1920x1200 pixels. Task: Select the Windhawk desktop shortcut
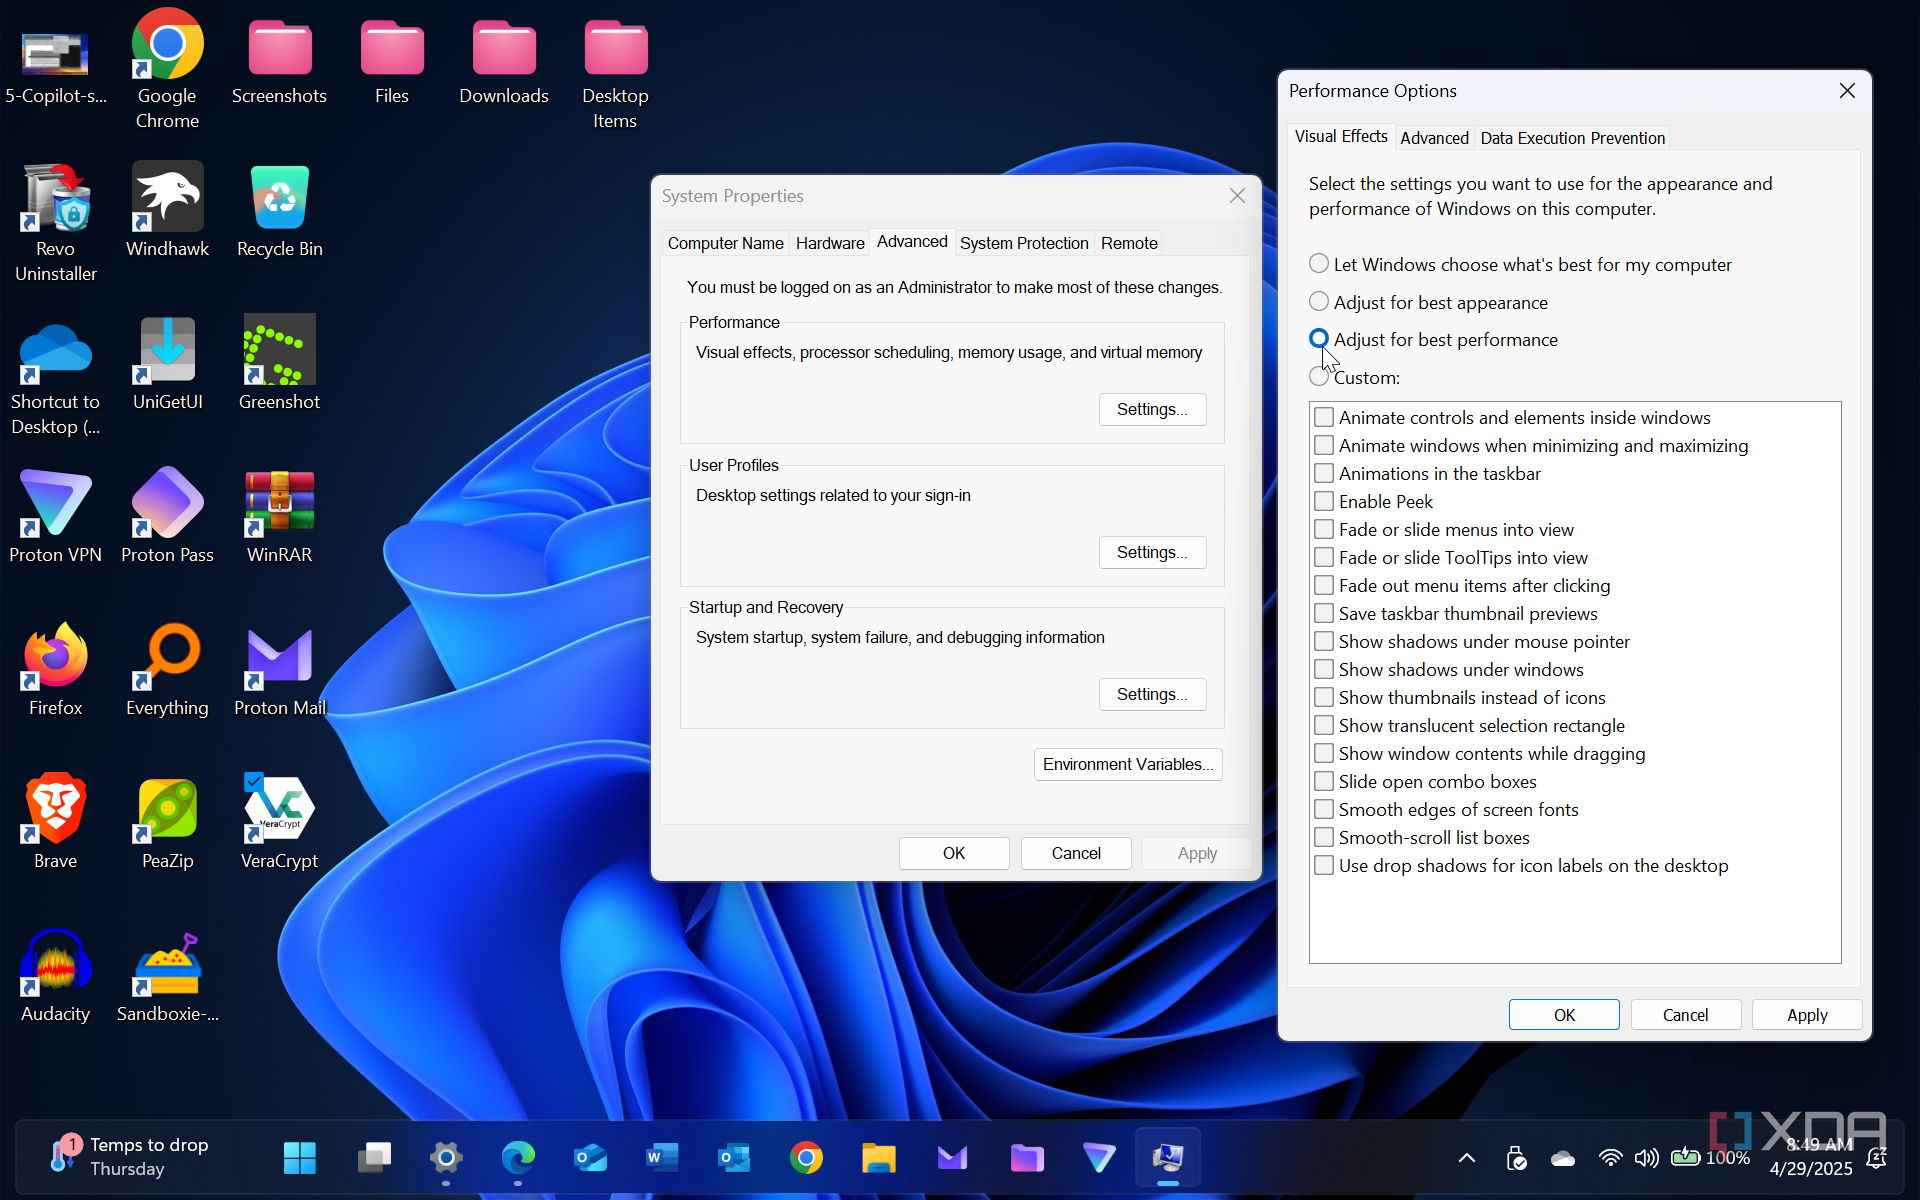pyautogui.click(x=167, y=210)
